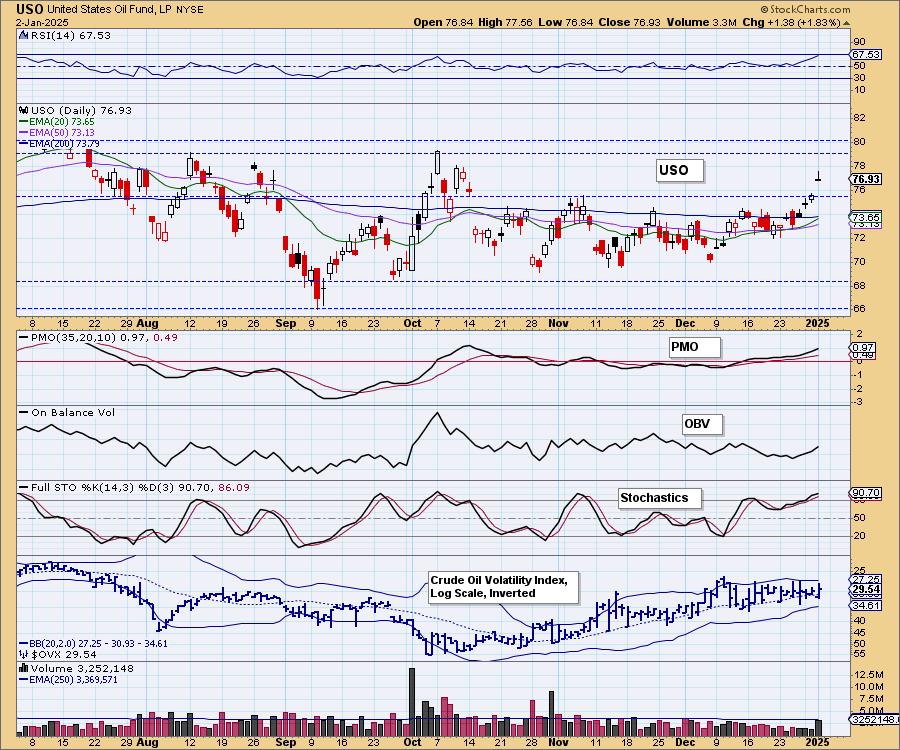The height and width of the screenshot is (750, 900).
Task: Click the purple EMA(50) legend line swatch
Action: pyautogui.click(x=24, y=133)
